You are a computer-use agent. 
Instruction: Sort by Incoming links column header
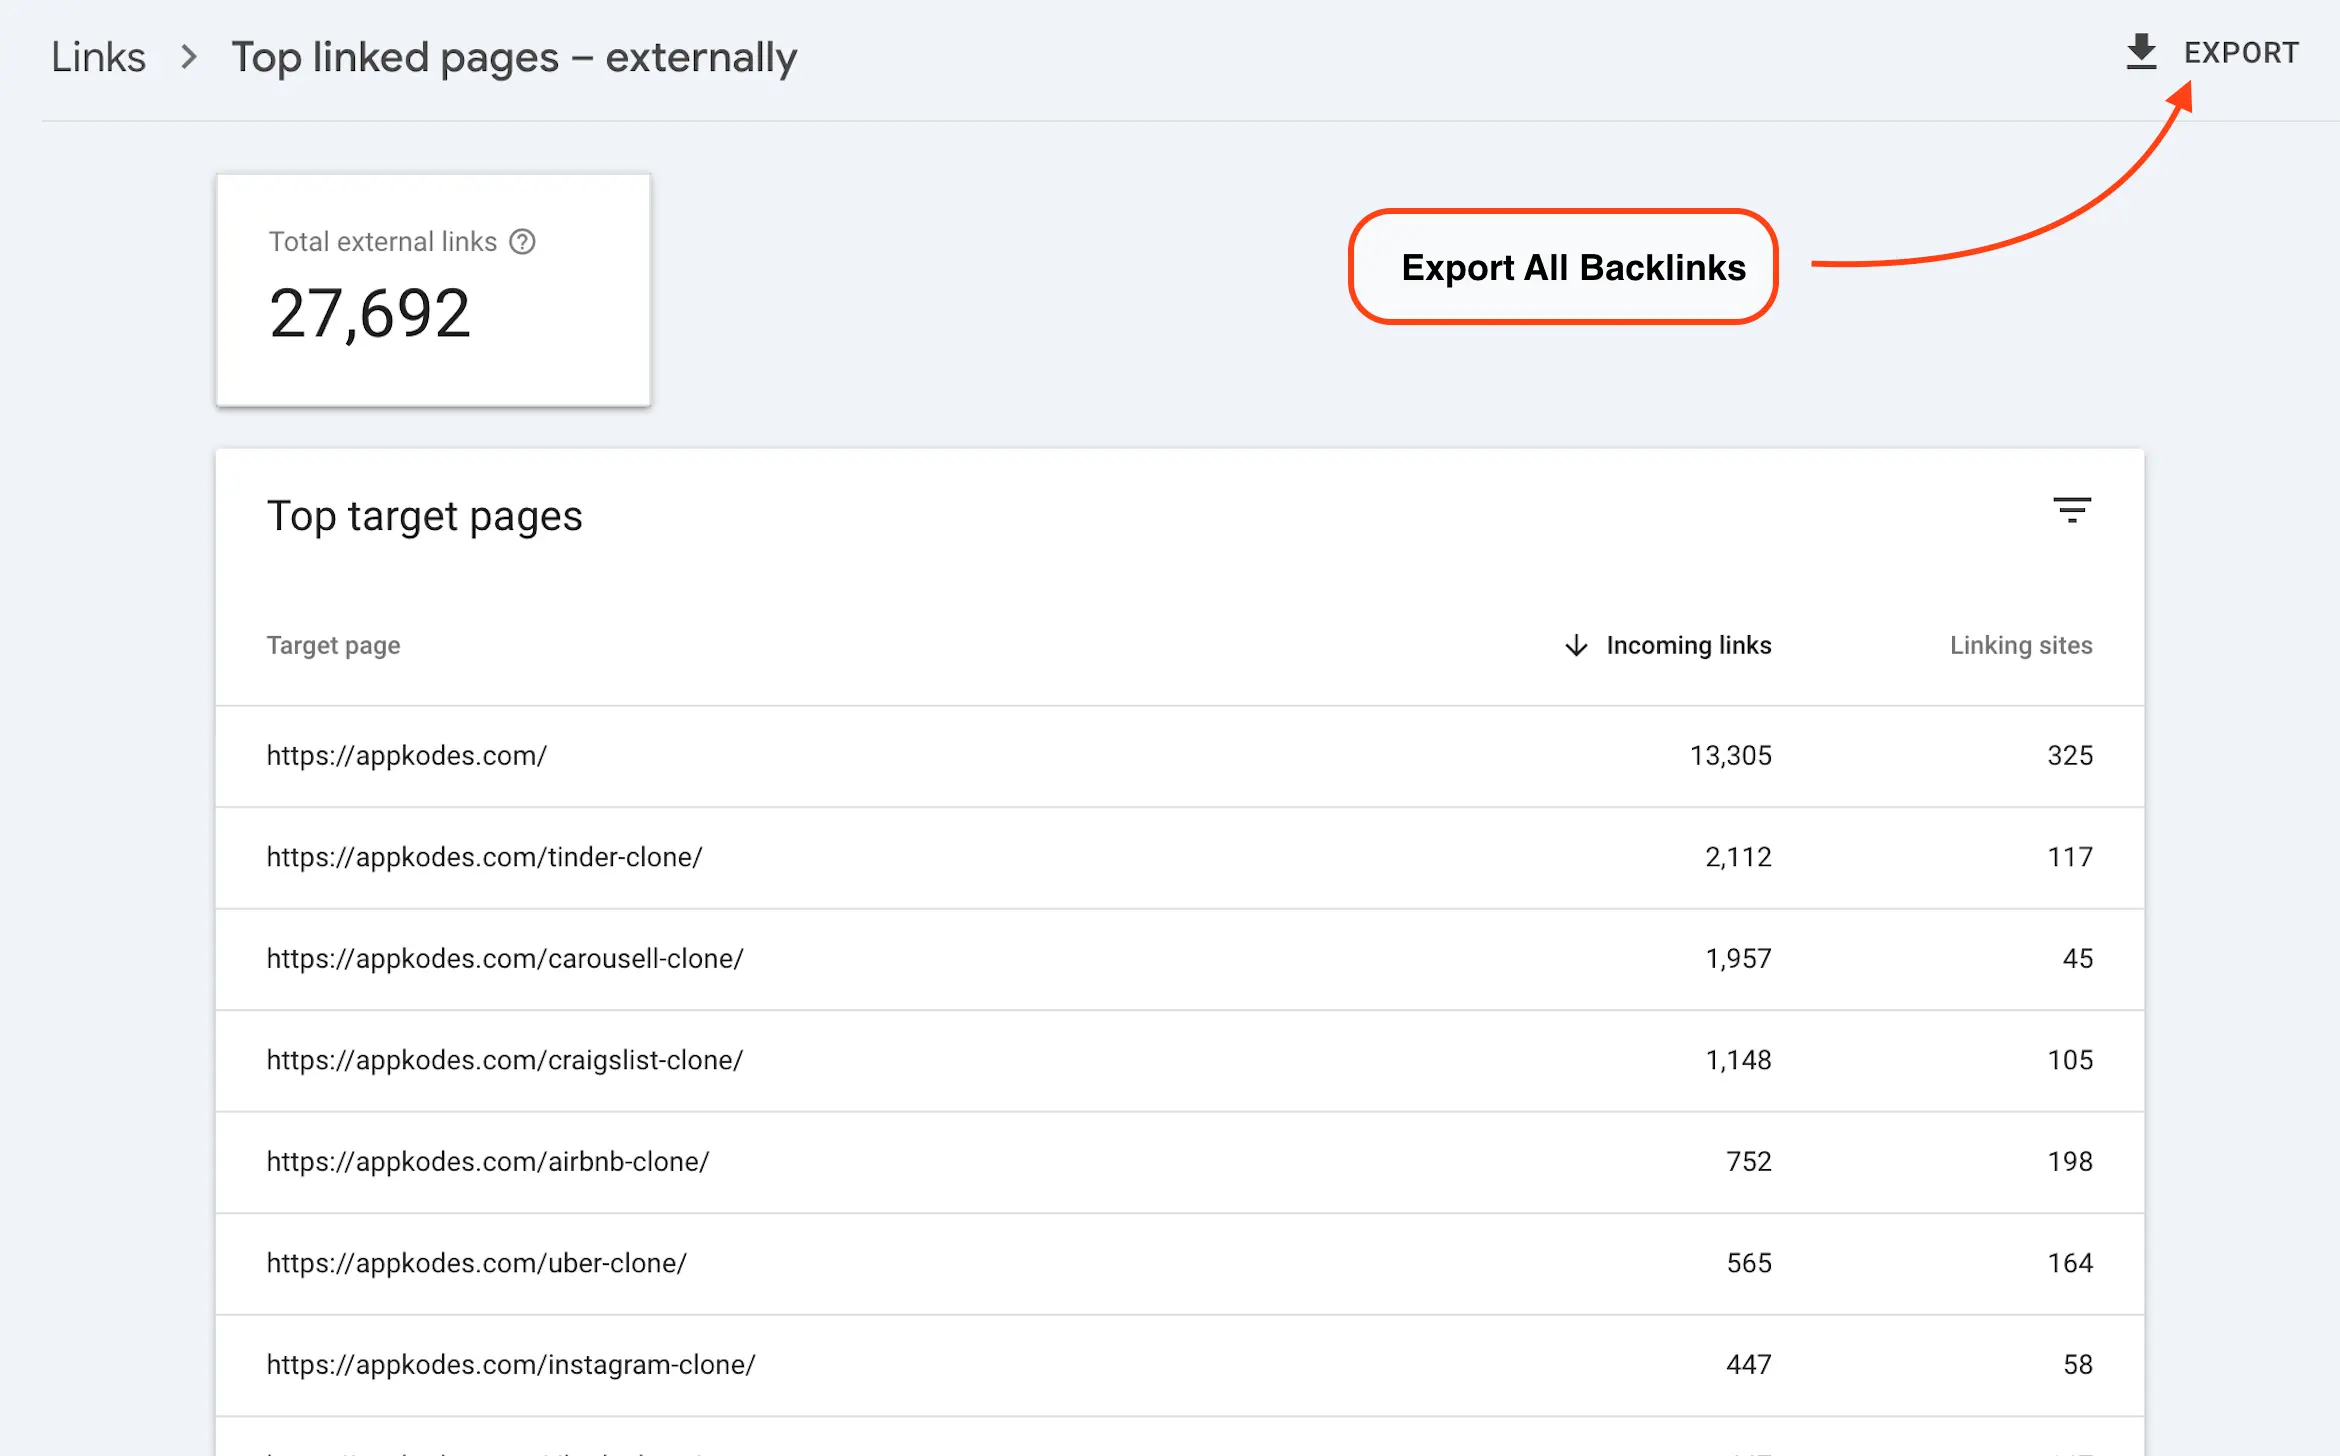coord(1688,646)
